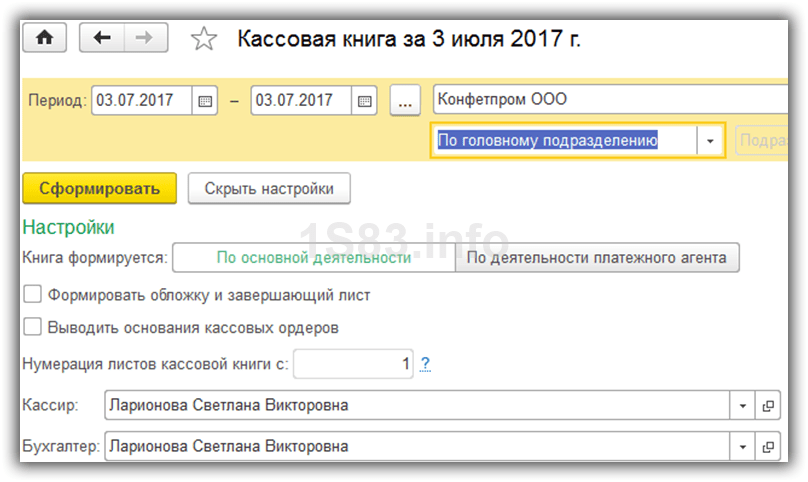Click the Конфетпром ООО organization field
This screenshot has width=808, height=482.
pyautogui.click(x=611, y=99)
